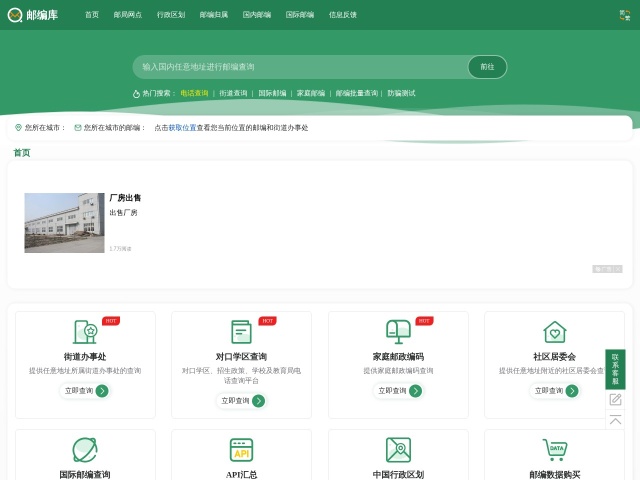
Task: Click 立即查询 button in 街道办事处 card
Action: (x=85, y=391)
